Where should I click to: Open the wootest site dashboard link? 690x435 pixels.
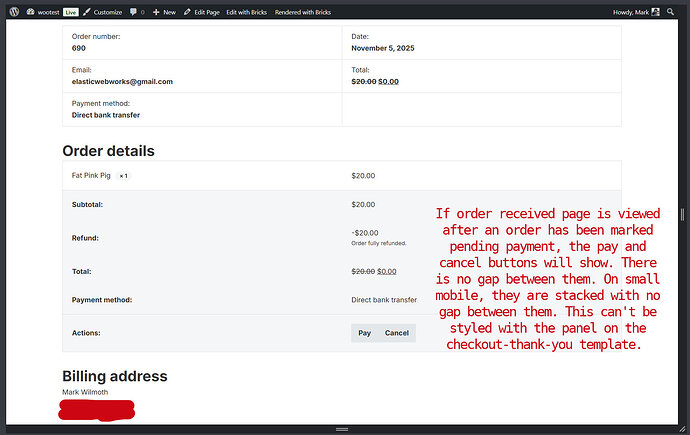[x=43, y=12]
